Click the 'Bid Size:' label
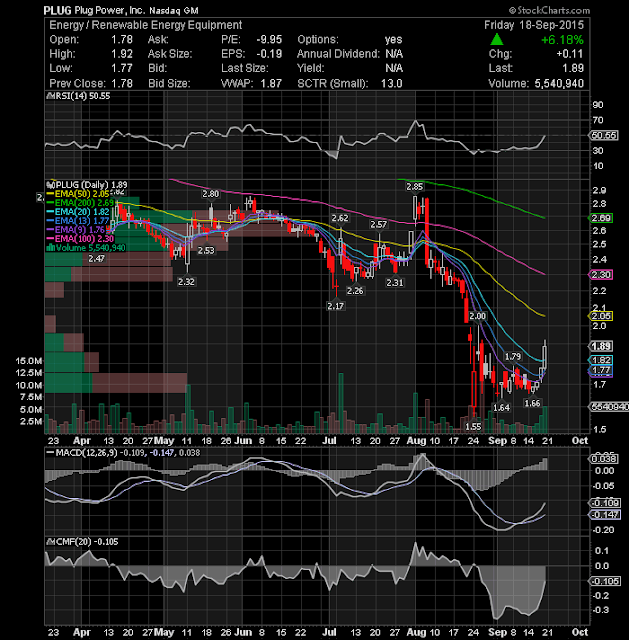The image size is (629, 640). 169,83
